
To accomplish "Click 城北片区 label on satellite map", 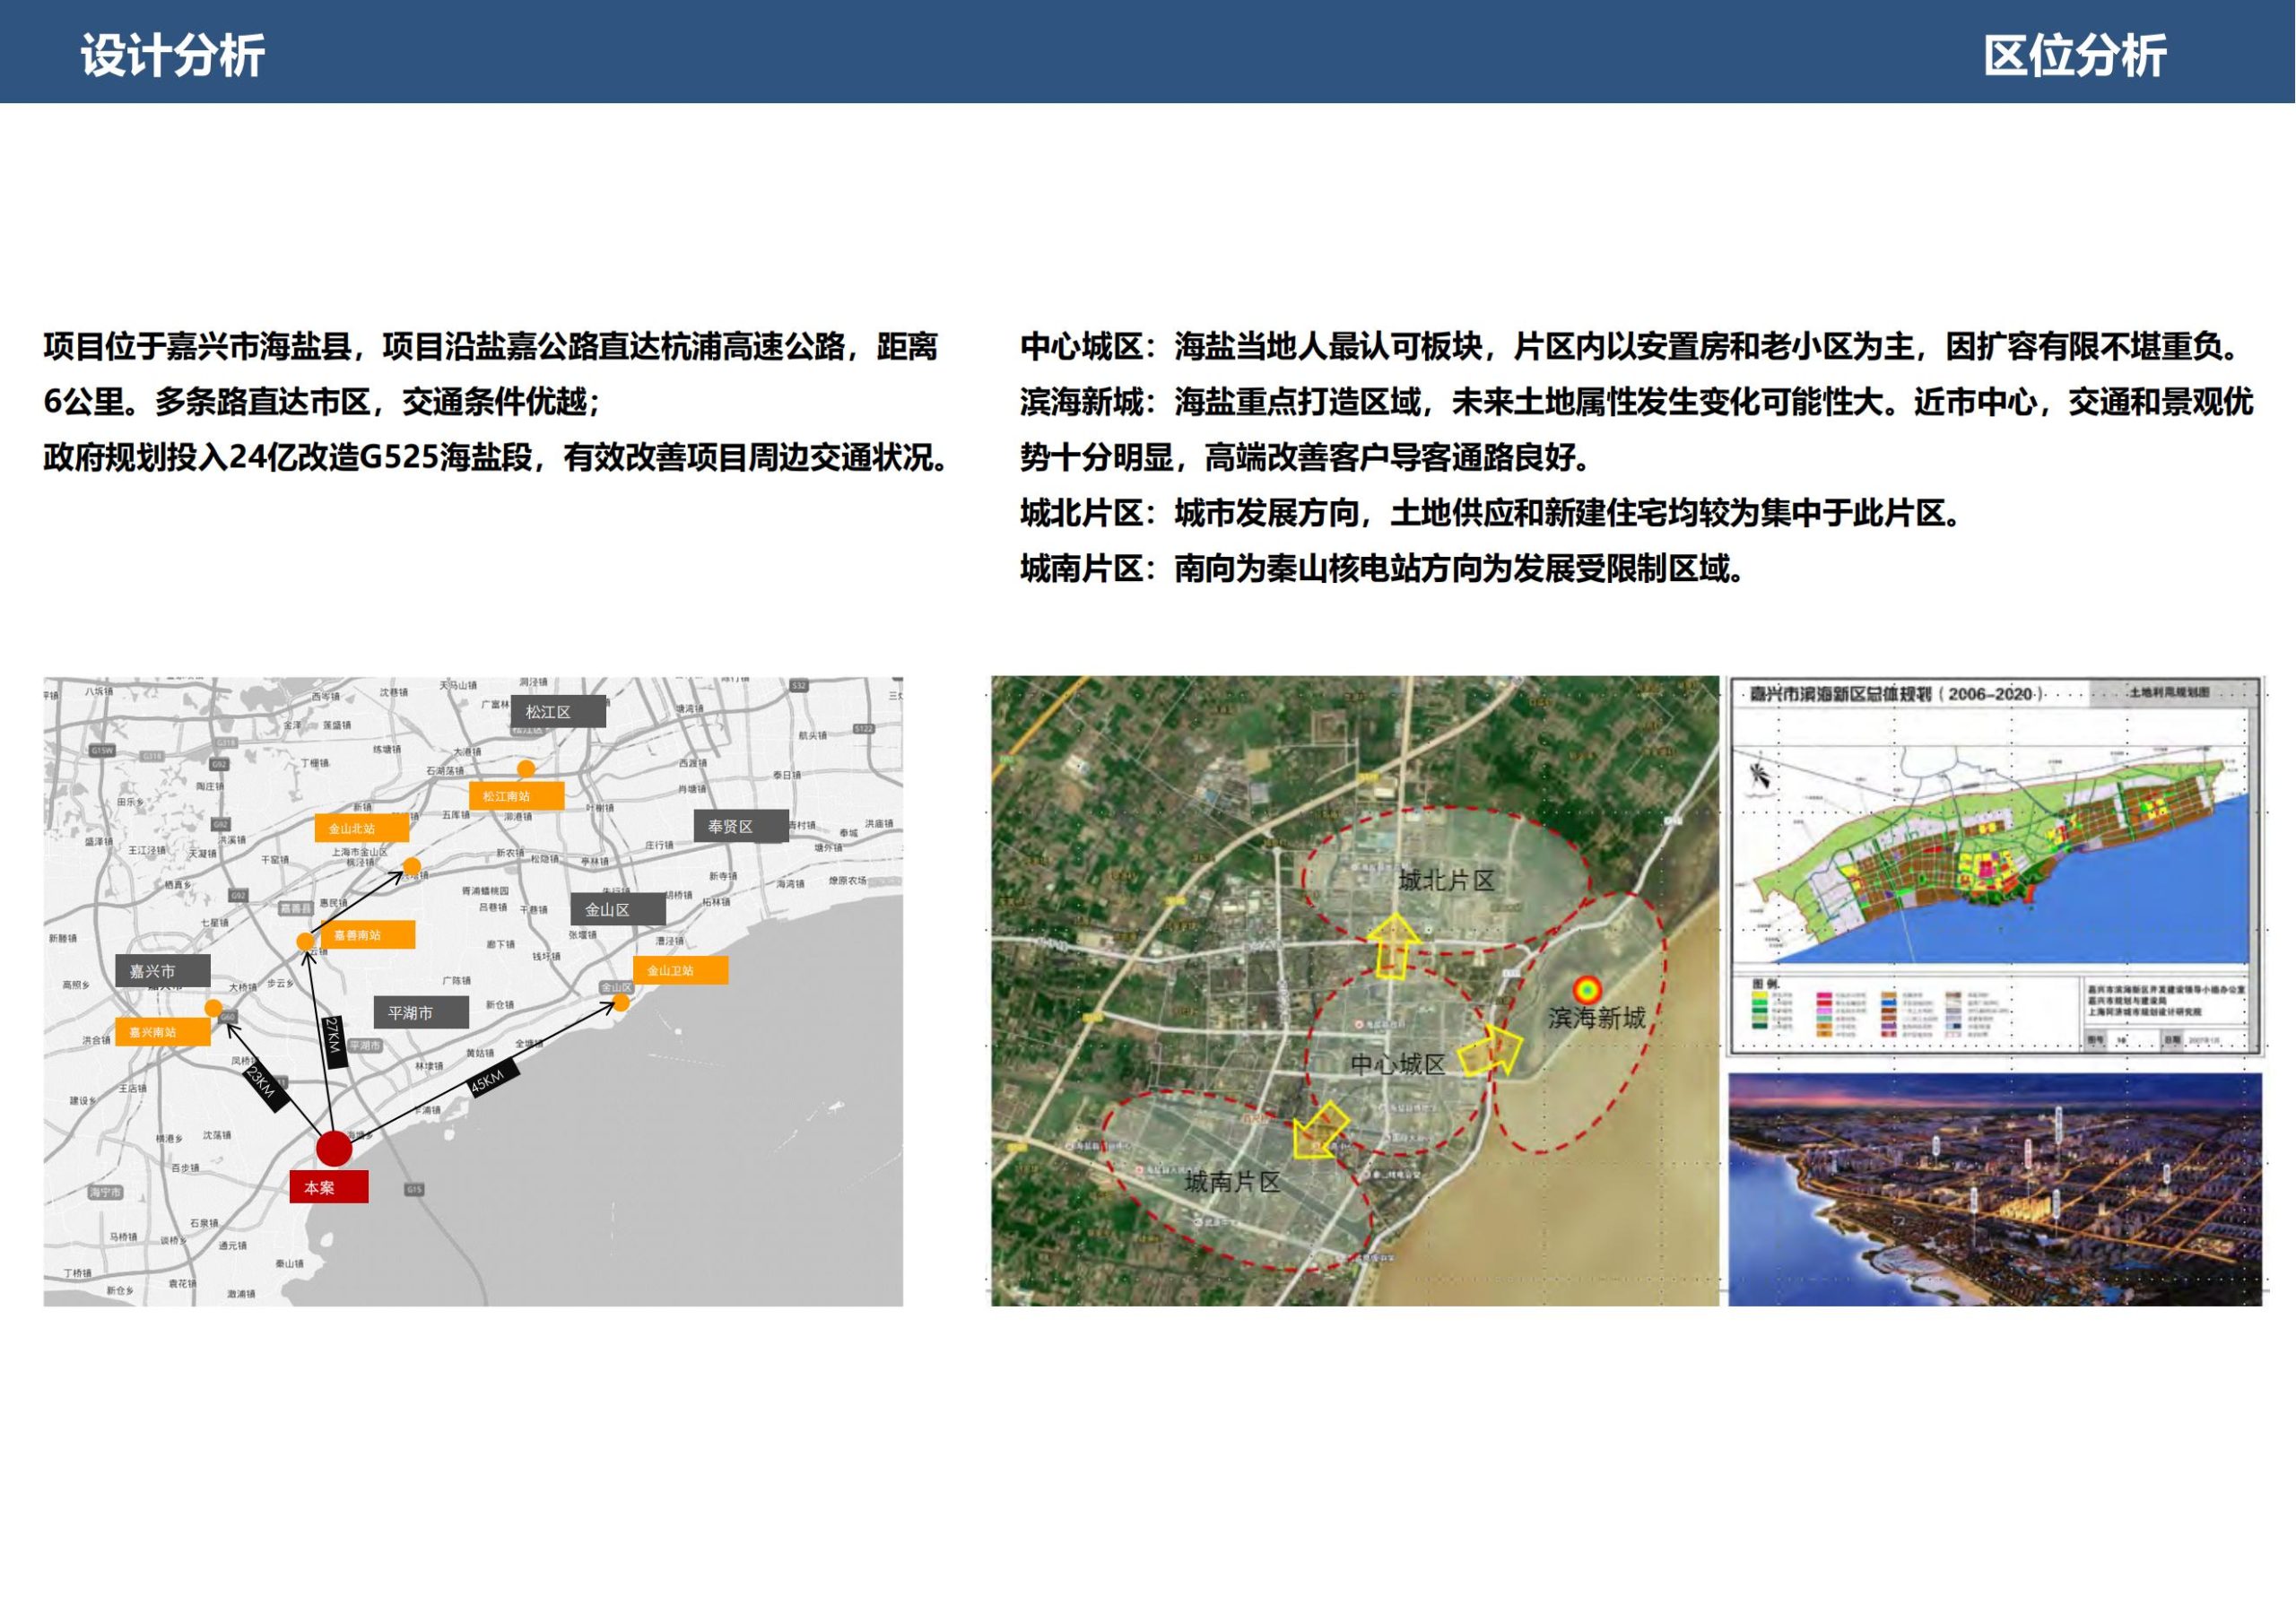I will coord(1446,881).
